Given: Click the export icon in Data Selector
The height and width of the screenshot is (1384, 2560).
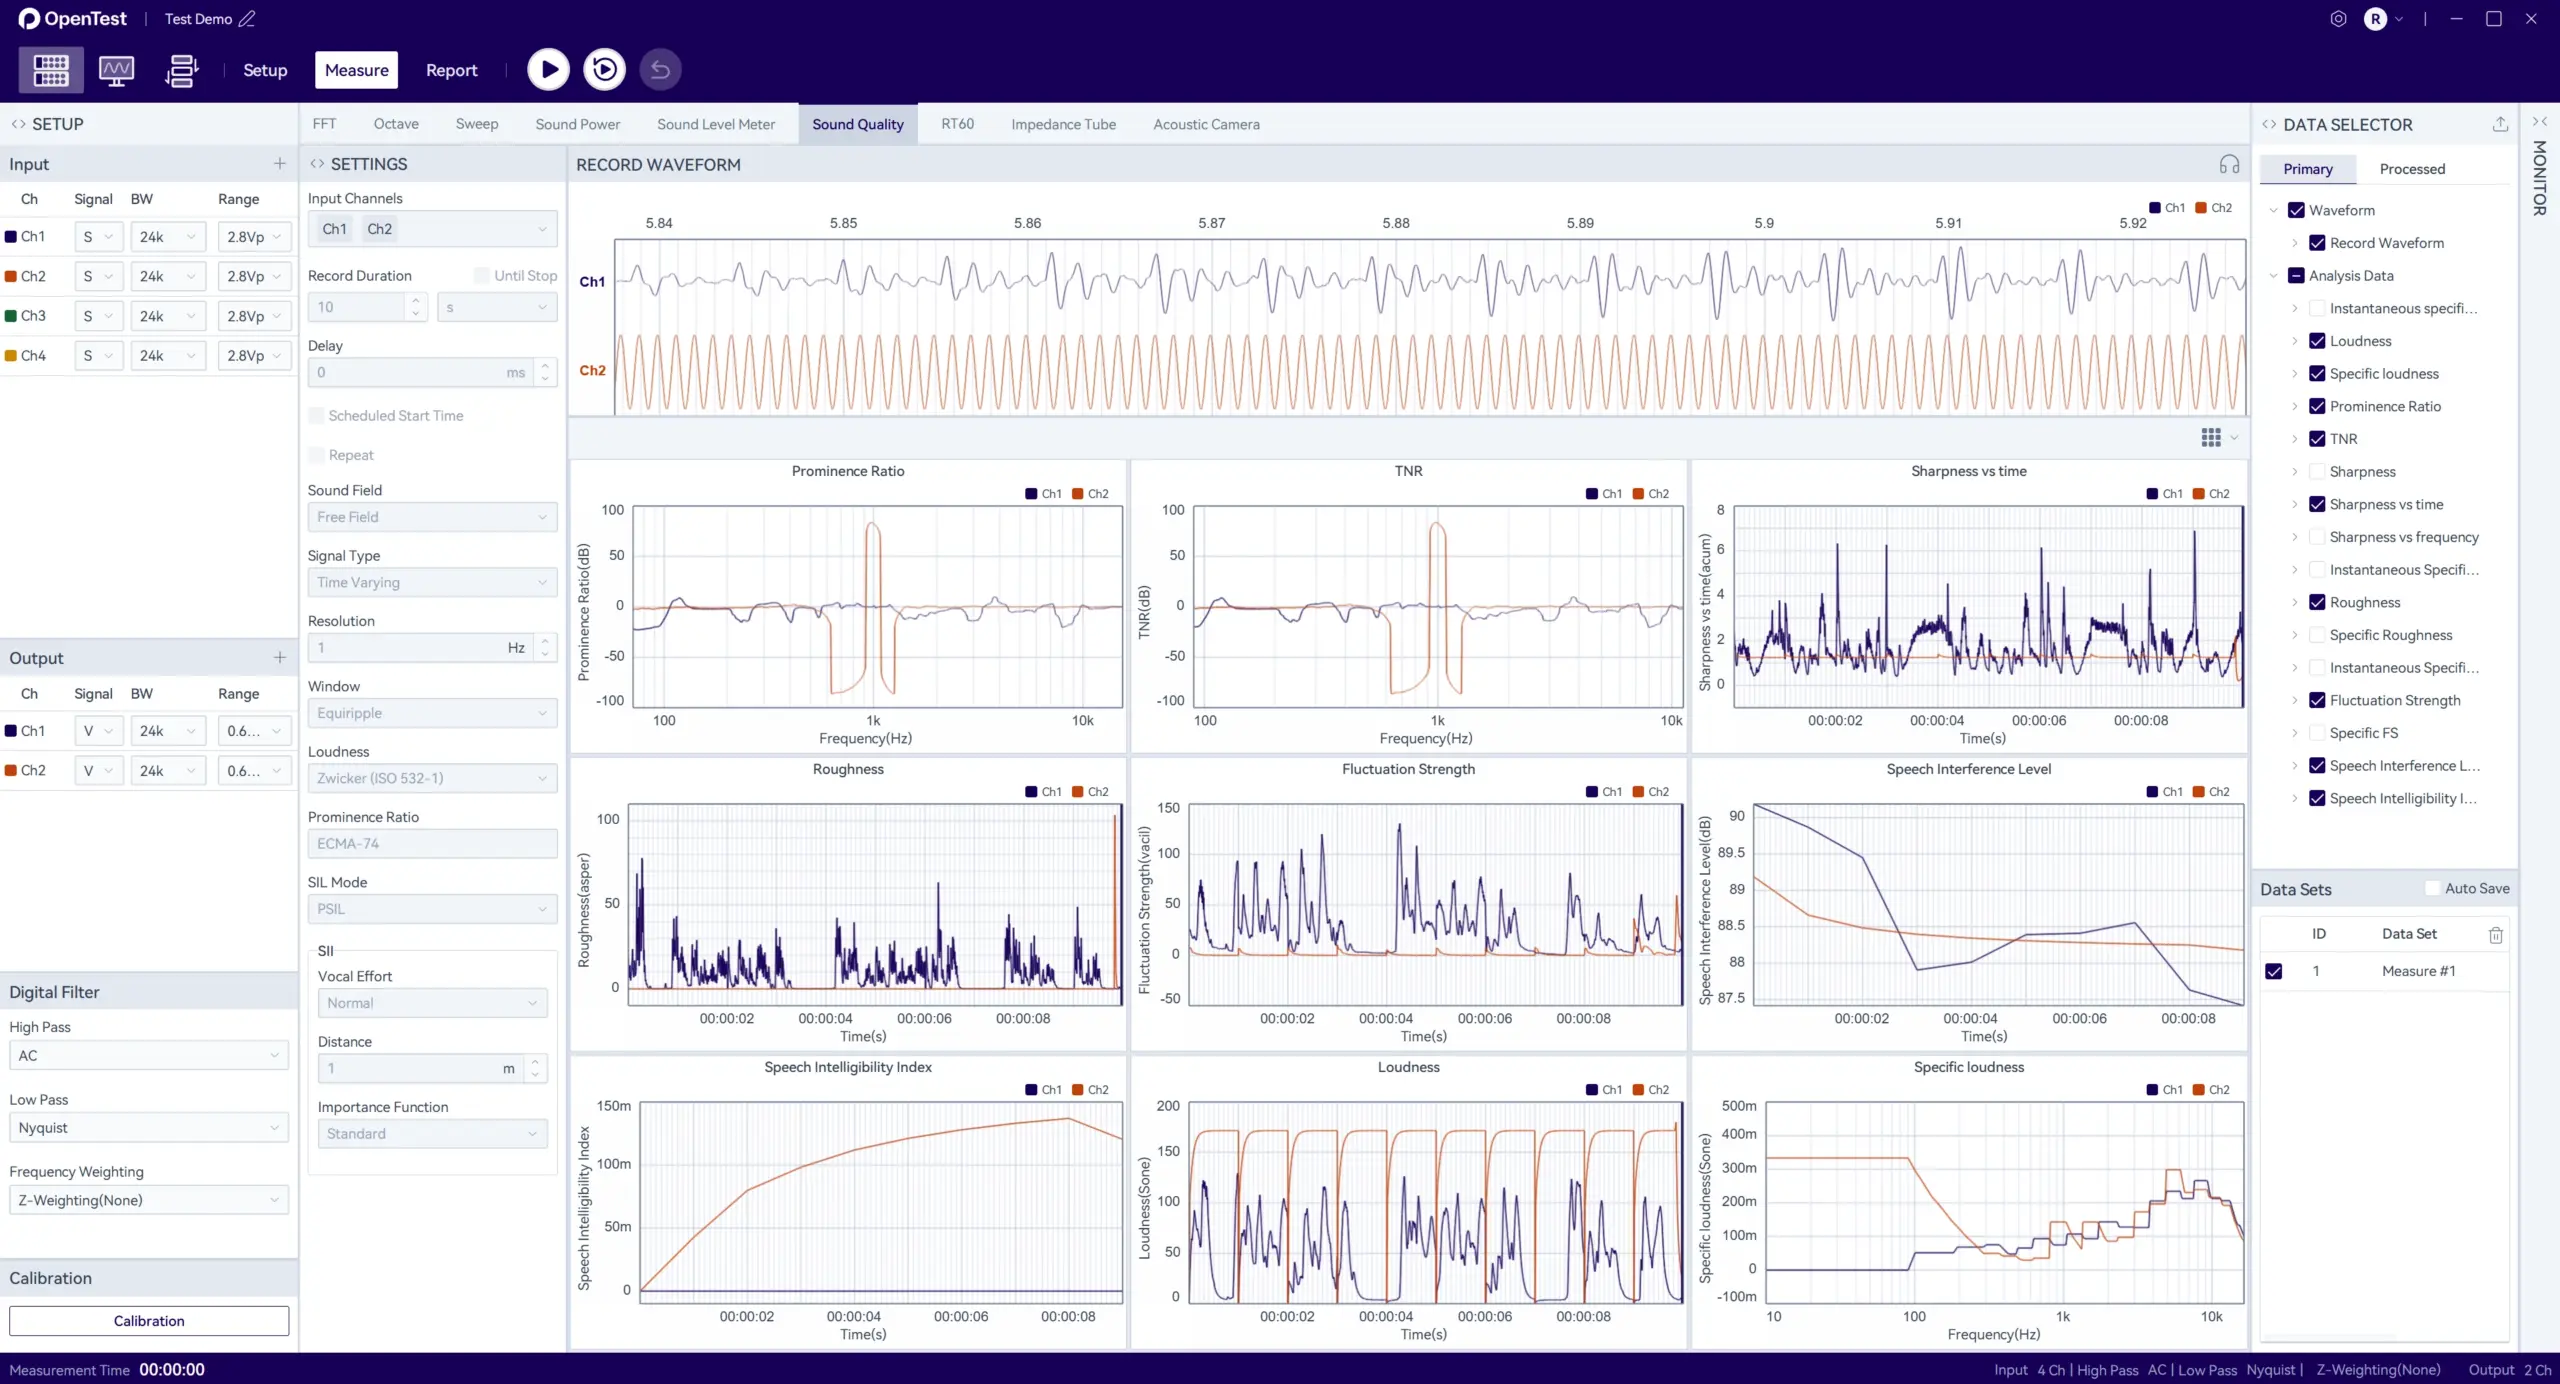Looking at the screenshot, I should click(x=2500, y=124).
